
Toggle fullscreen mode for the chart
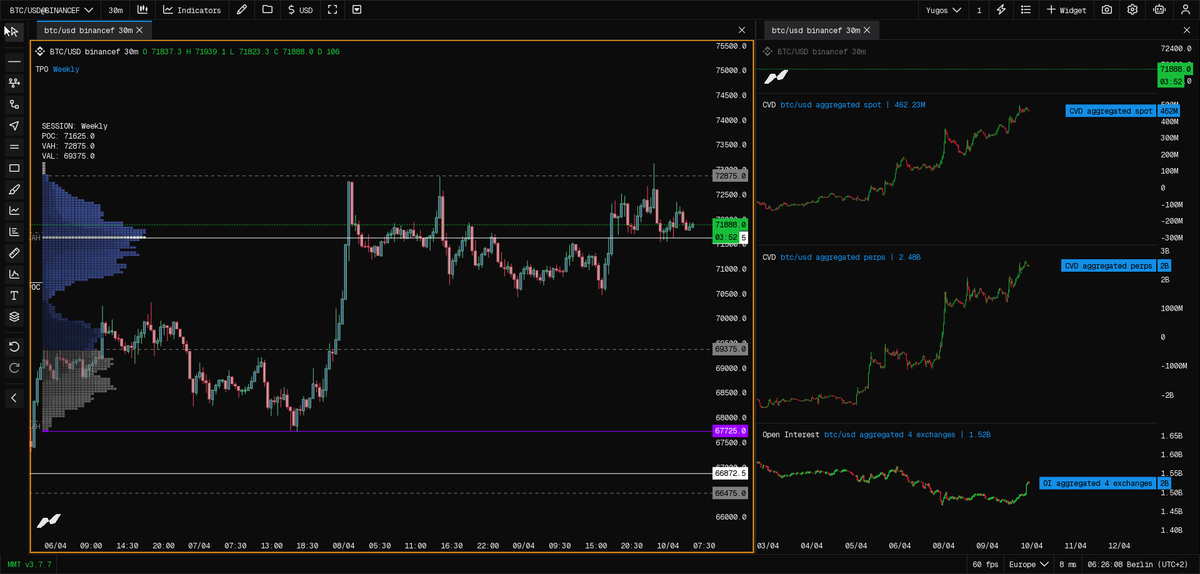click(332, 10)
